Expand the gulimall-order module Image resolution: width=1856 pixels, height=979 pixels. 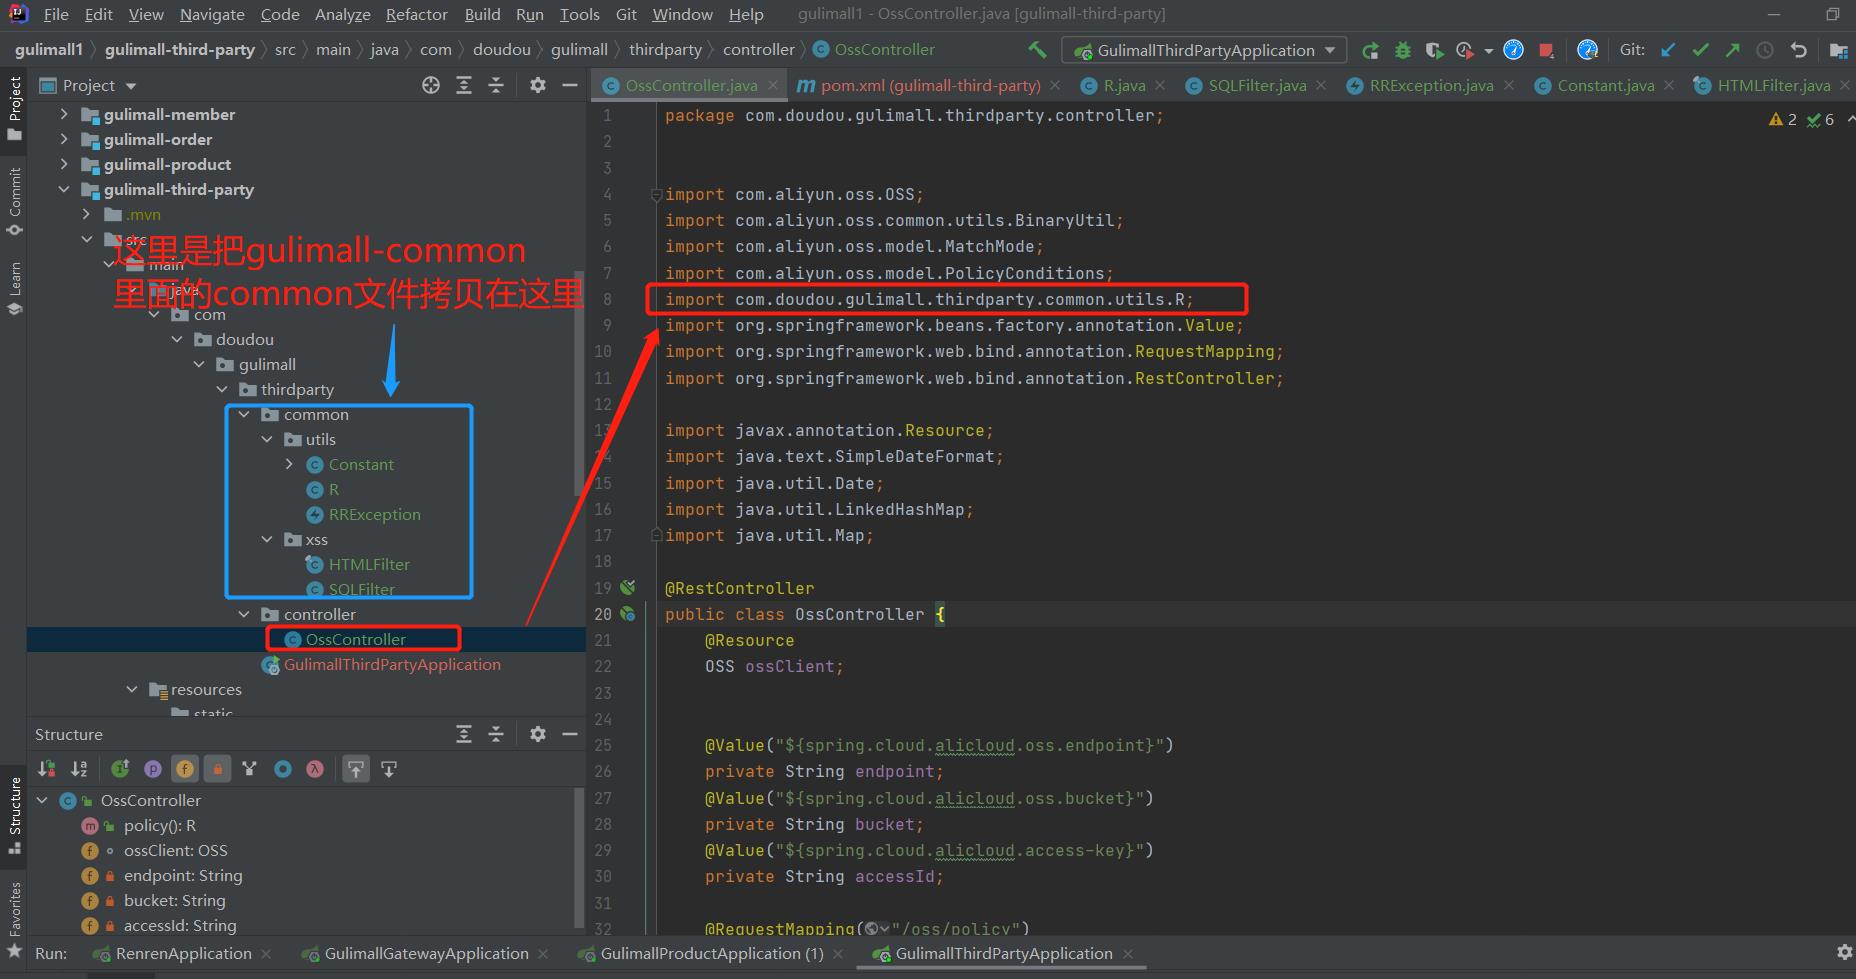point(64,139)
